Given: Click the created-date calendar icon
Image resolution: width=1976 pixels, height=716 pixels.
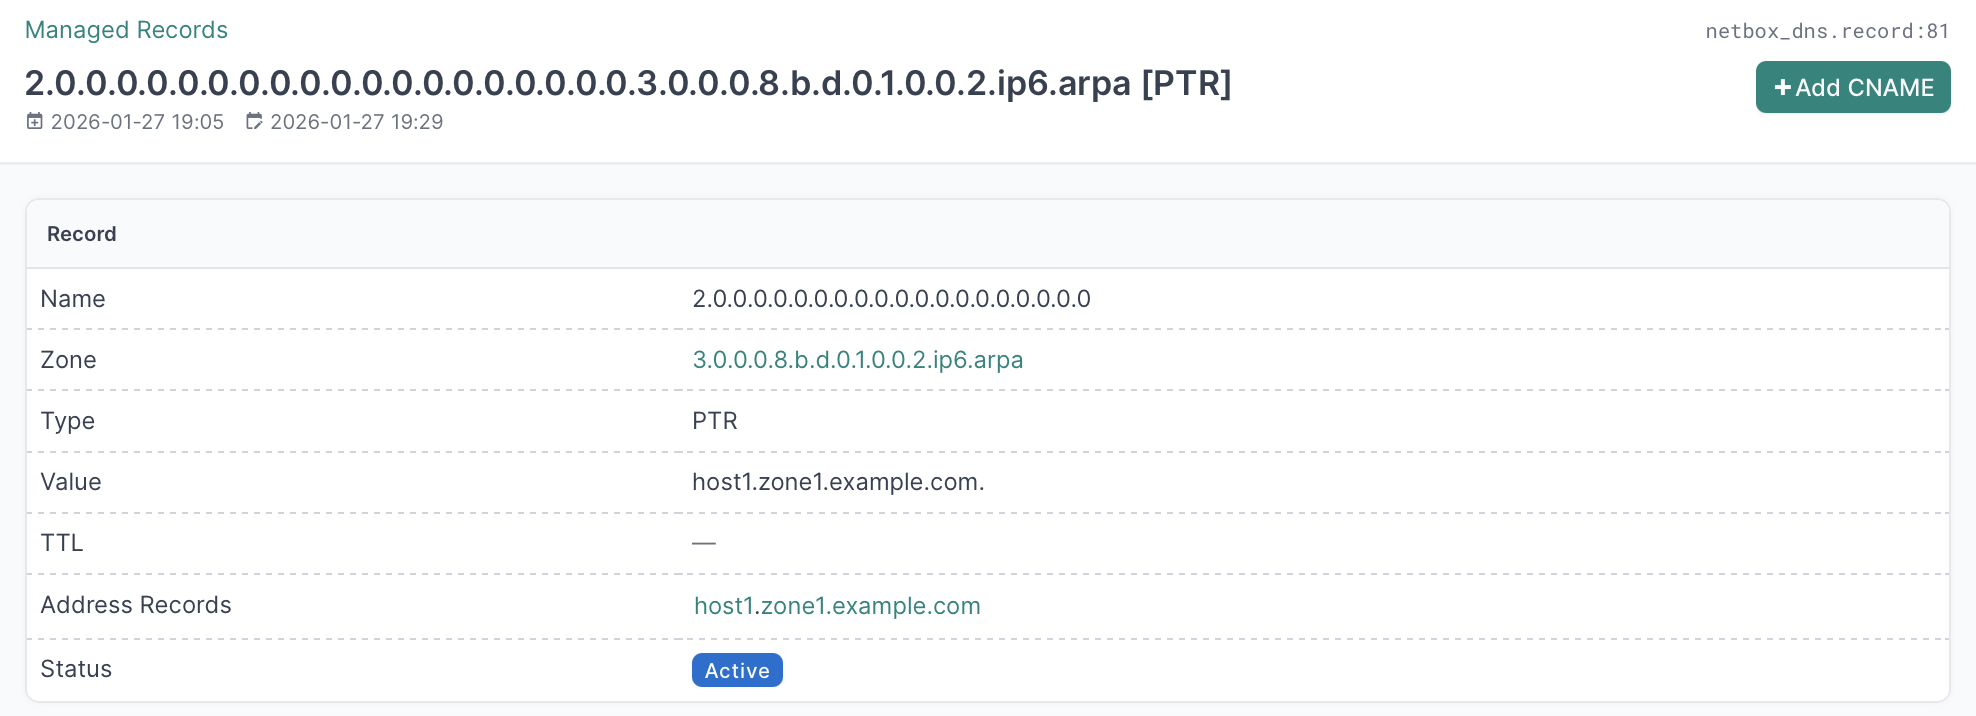Looking at the screenshot, I should coord(35,121).
